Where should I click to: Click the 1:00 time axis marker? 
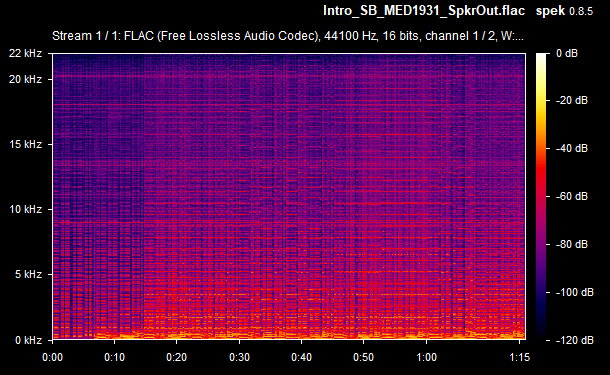[x=426, y=357]
